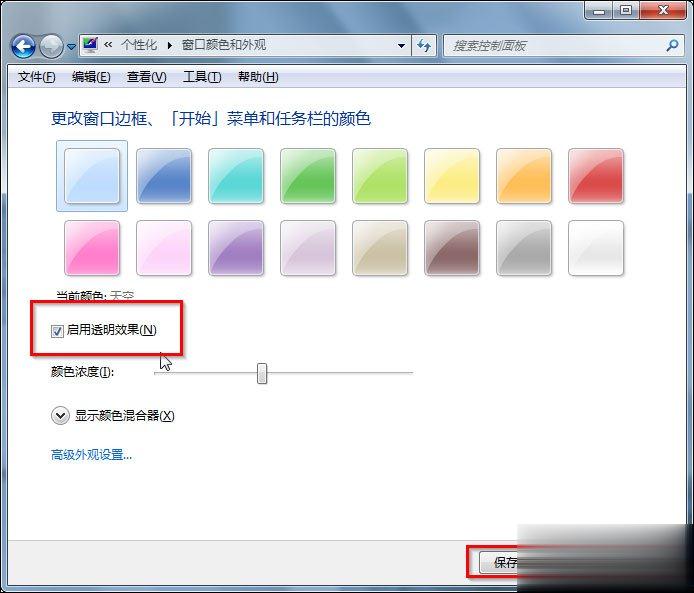Select the green color swatch
This screenshot has width=694, height=593.
[308, 176]
